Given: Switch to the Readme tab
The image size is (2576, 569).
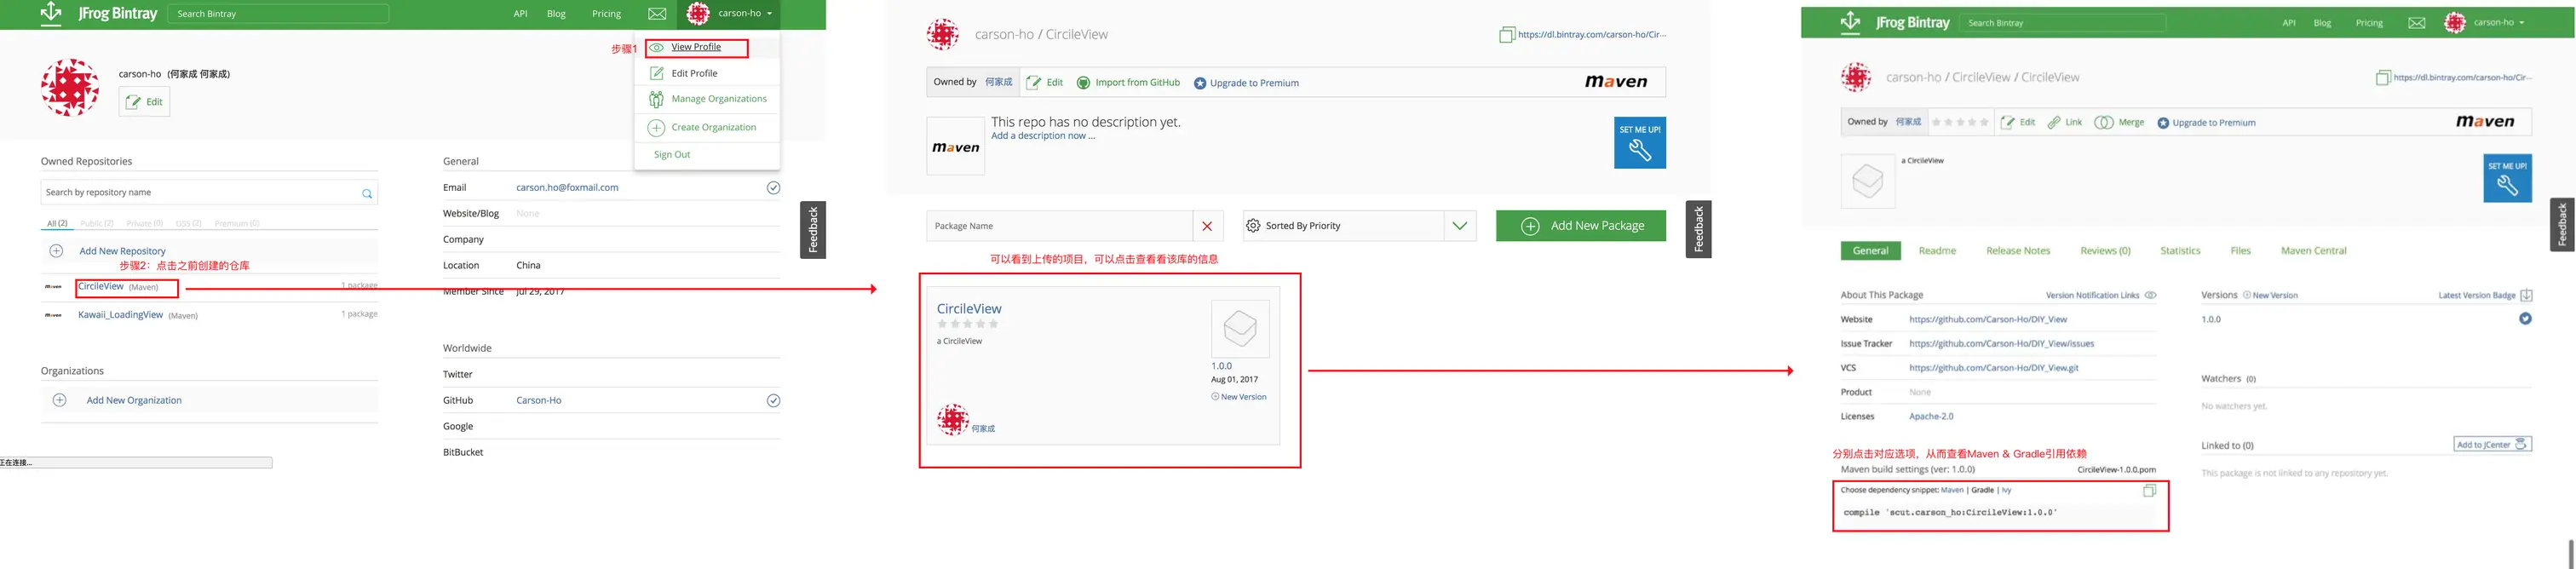Looking at the screenshot, I should [x=1937, y=251].
